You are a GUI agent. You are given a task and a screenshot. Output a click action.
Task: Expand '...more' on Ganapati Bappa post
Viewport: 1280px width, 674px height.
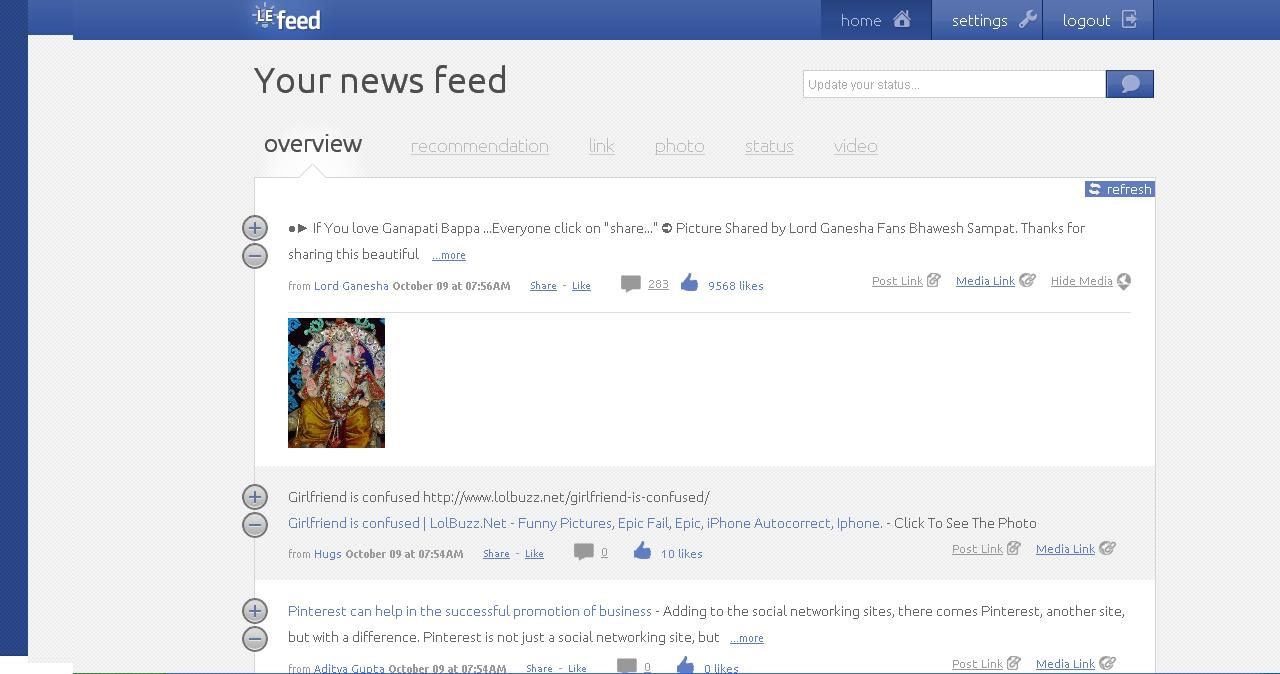[449, 255]
